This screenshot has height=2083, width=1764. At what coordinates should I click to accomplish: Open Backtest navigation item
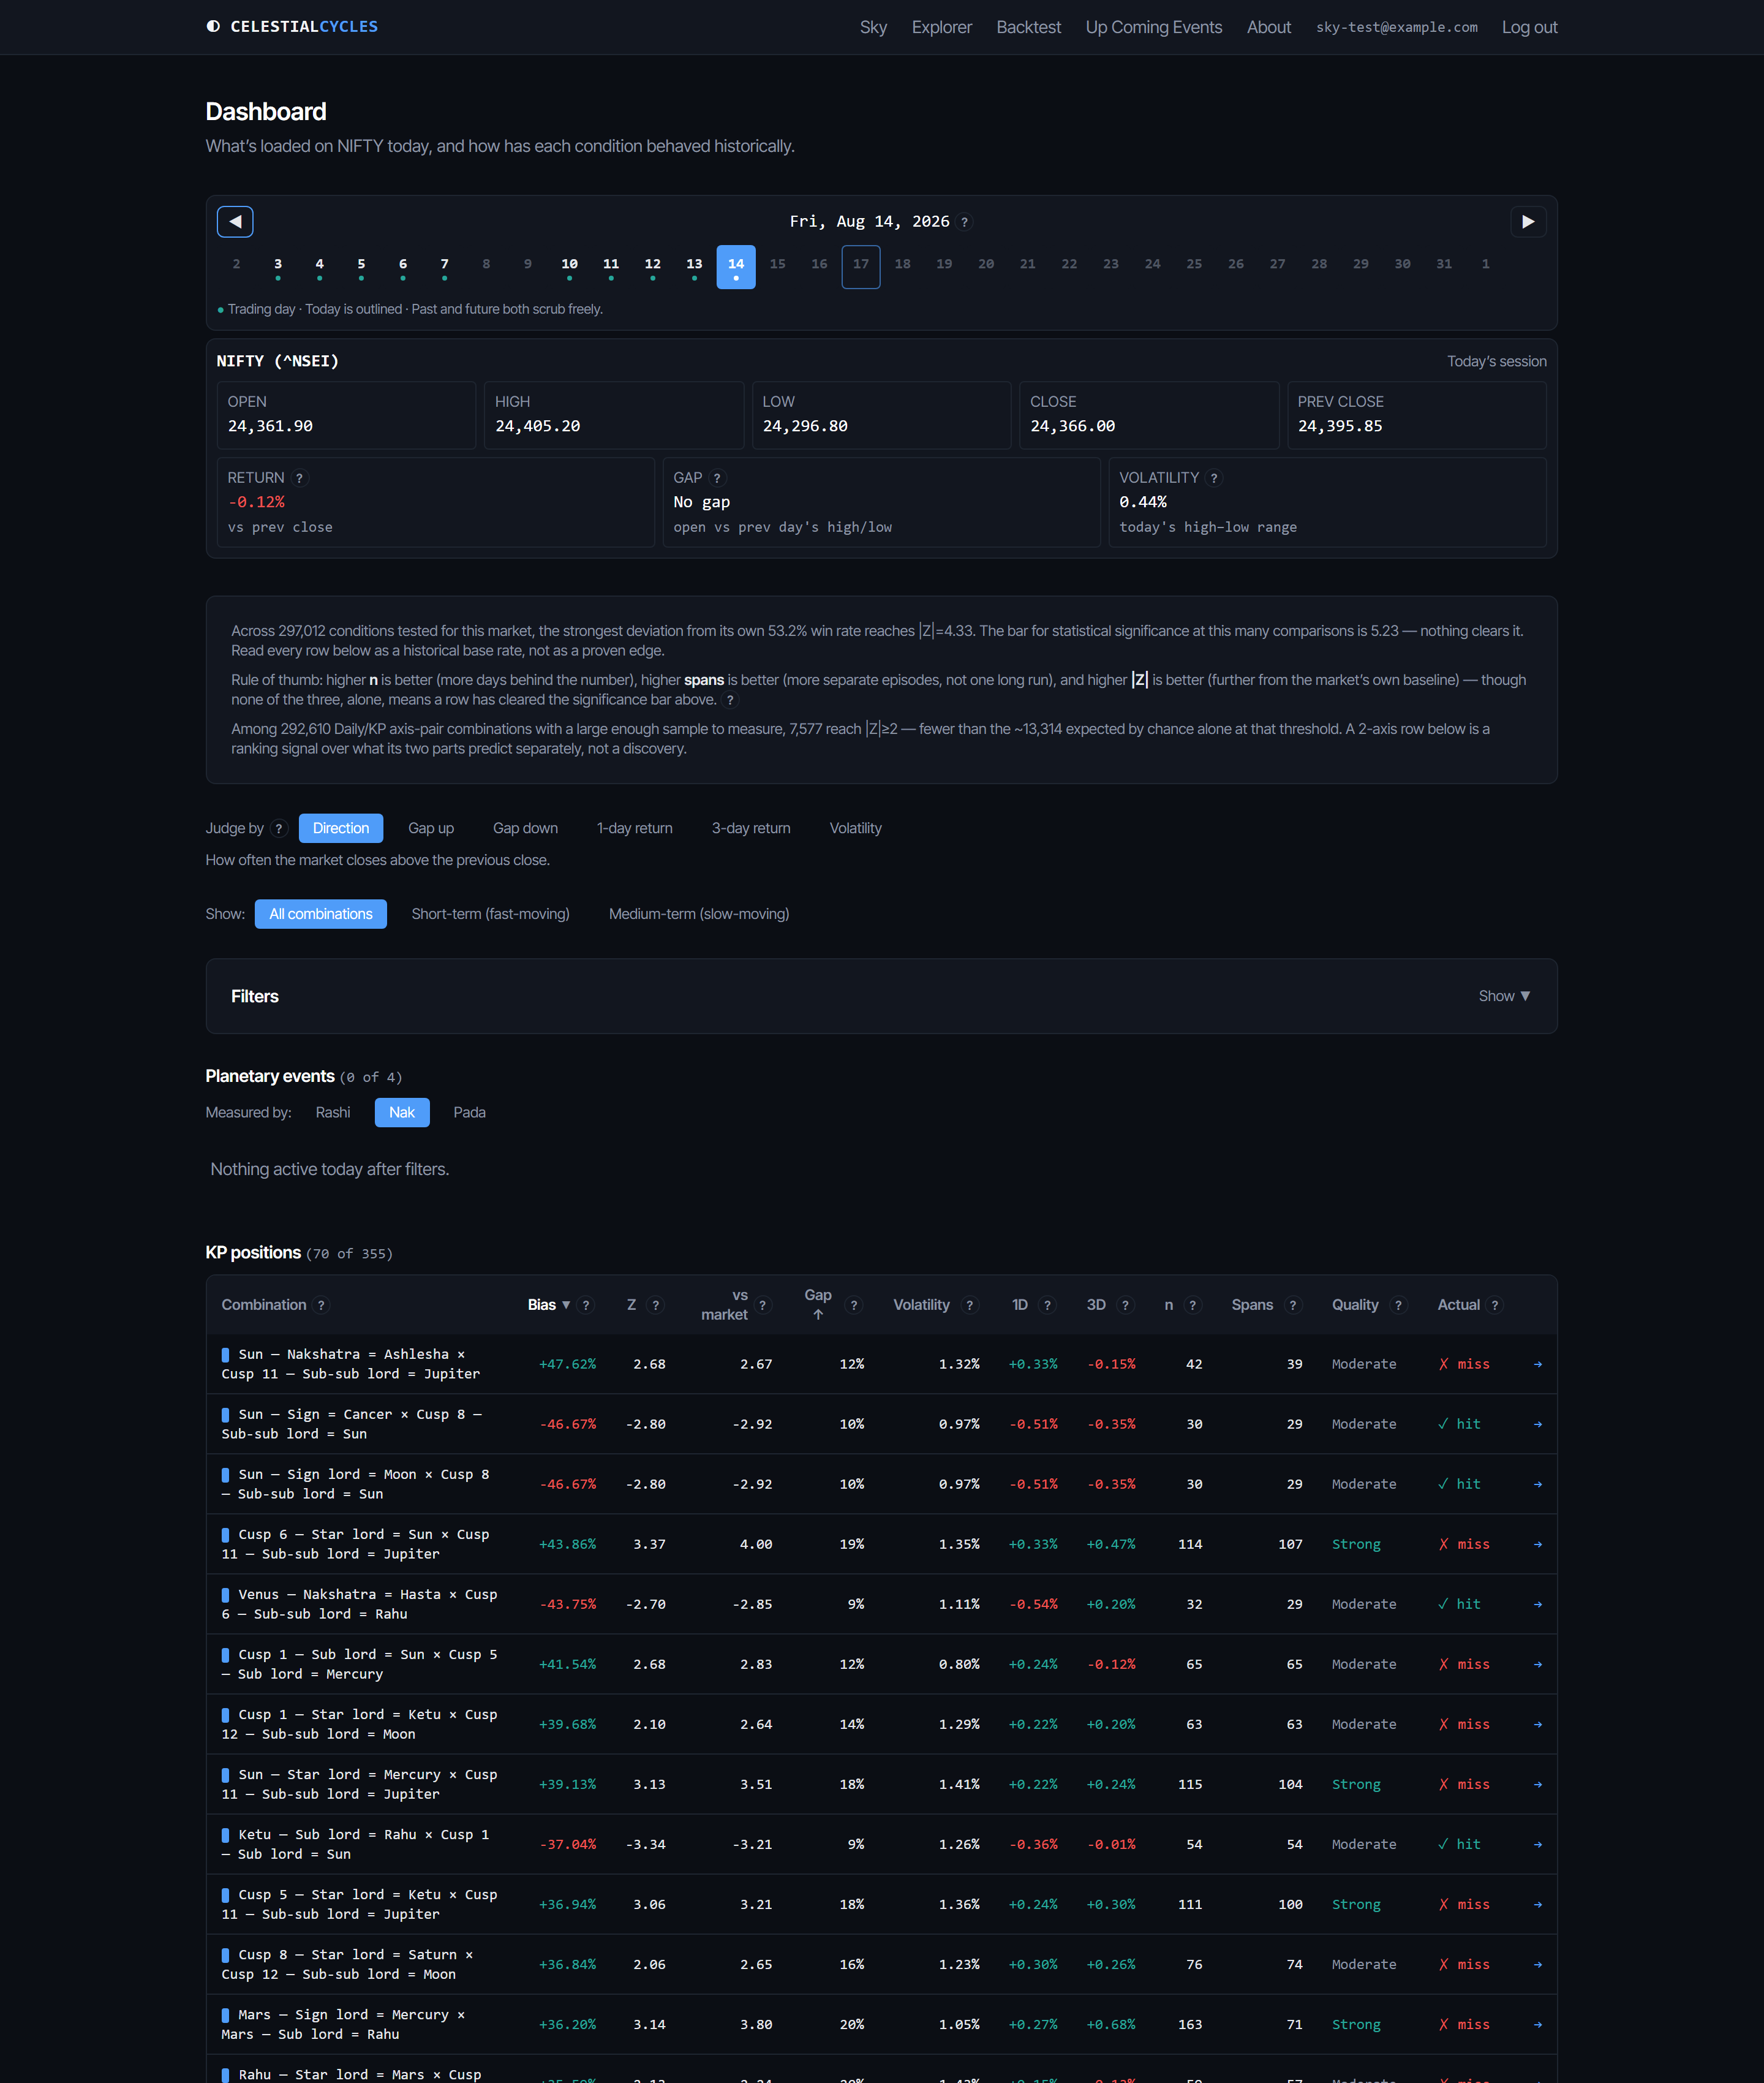point(1028,27)
